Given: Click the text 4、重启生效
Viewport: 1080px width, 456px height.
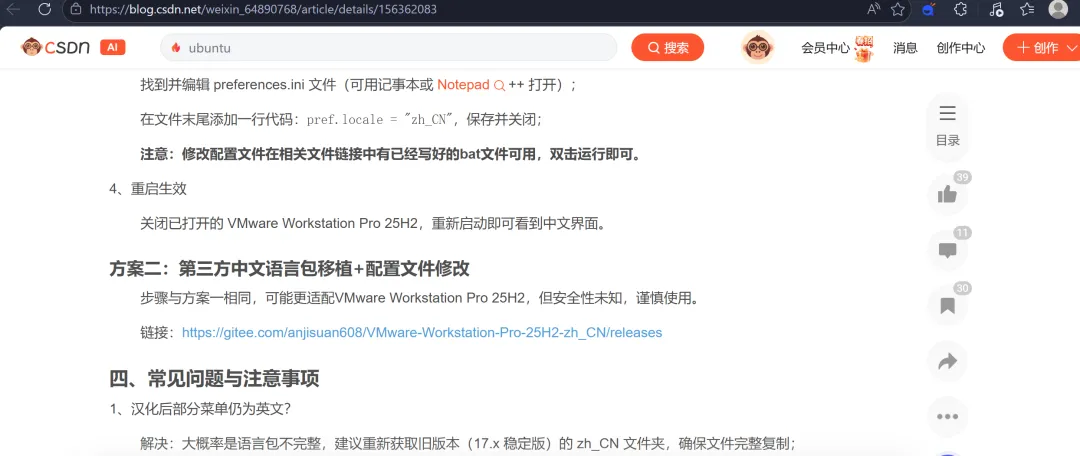Looking at the screenshot, I should point(148,189).
